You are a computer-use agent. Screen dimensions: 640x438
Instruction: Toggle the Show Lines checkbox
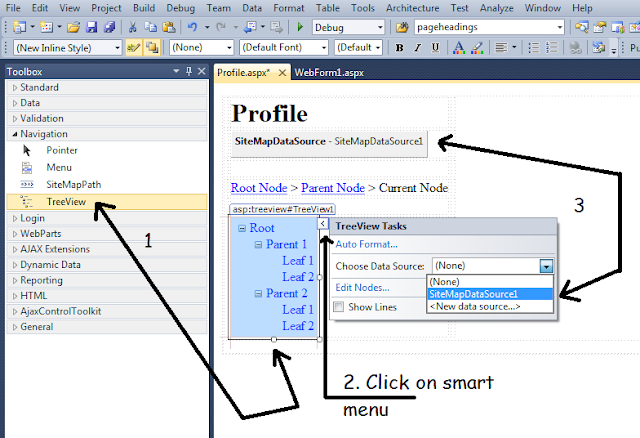(338, 307)
